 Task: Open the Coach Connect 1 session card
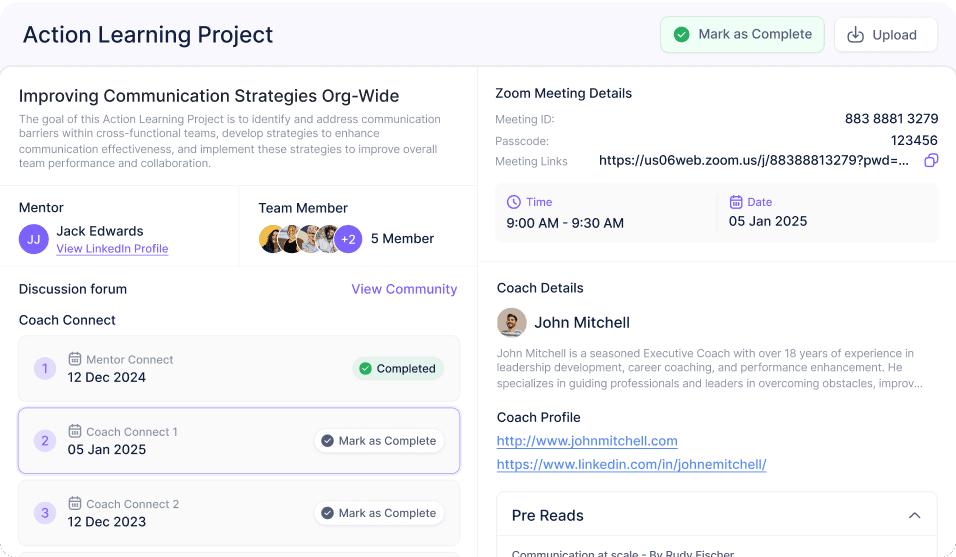click(x=239, y=441)
